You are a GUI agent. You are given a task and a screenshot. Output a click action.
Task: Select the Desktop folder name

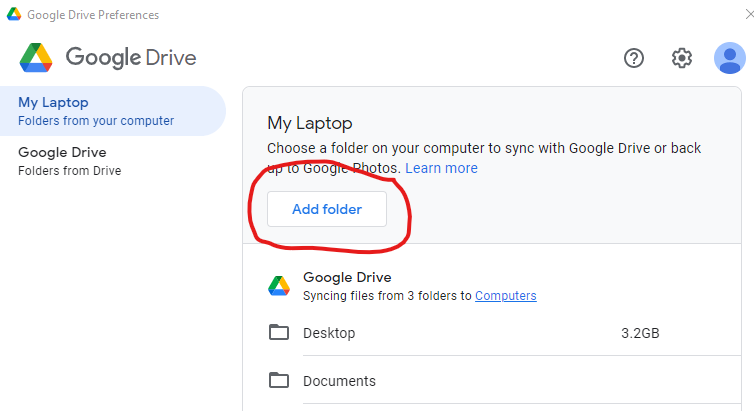coord(329,333)
